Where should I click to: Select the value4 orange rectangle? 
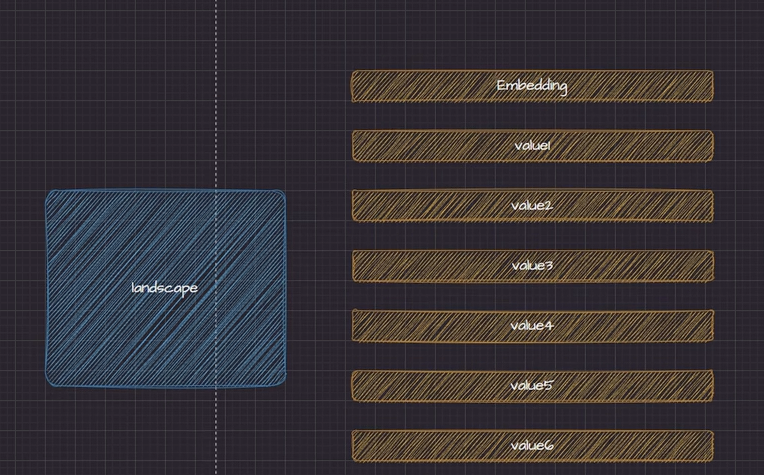point(420,326)
